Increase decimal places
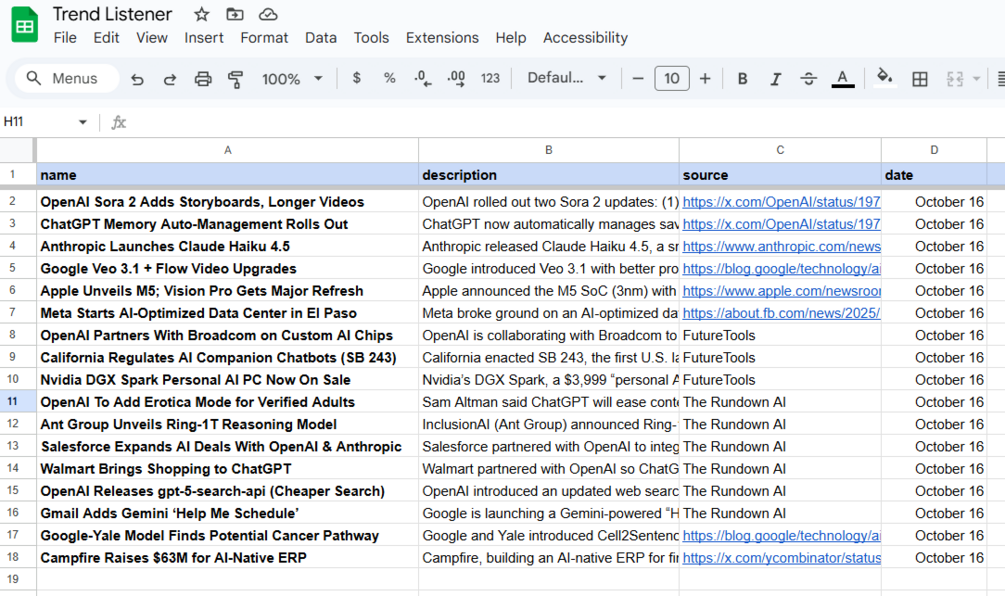This screenshot has width=1005, height=596. tap(456, 78)
